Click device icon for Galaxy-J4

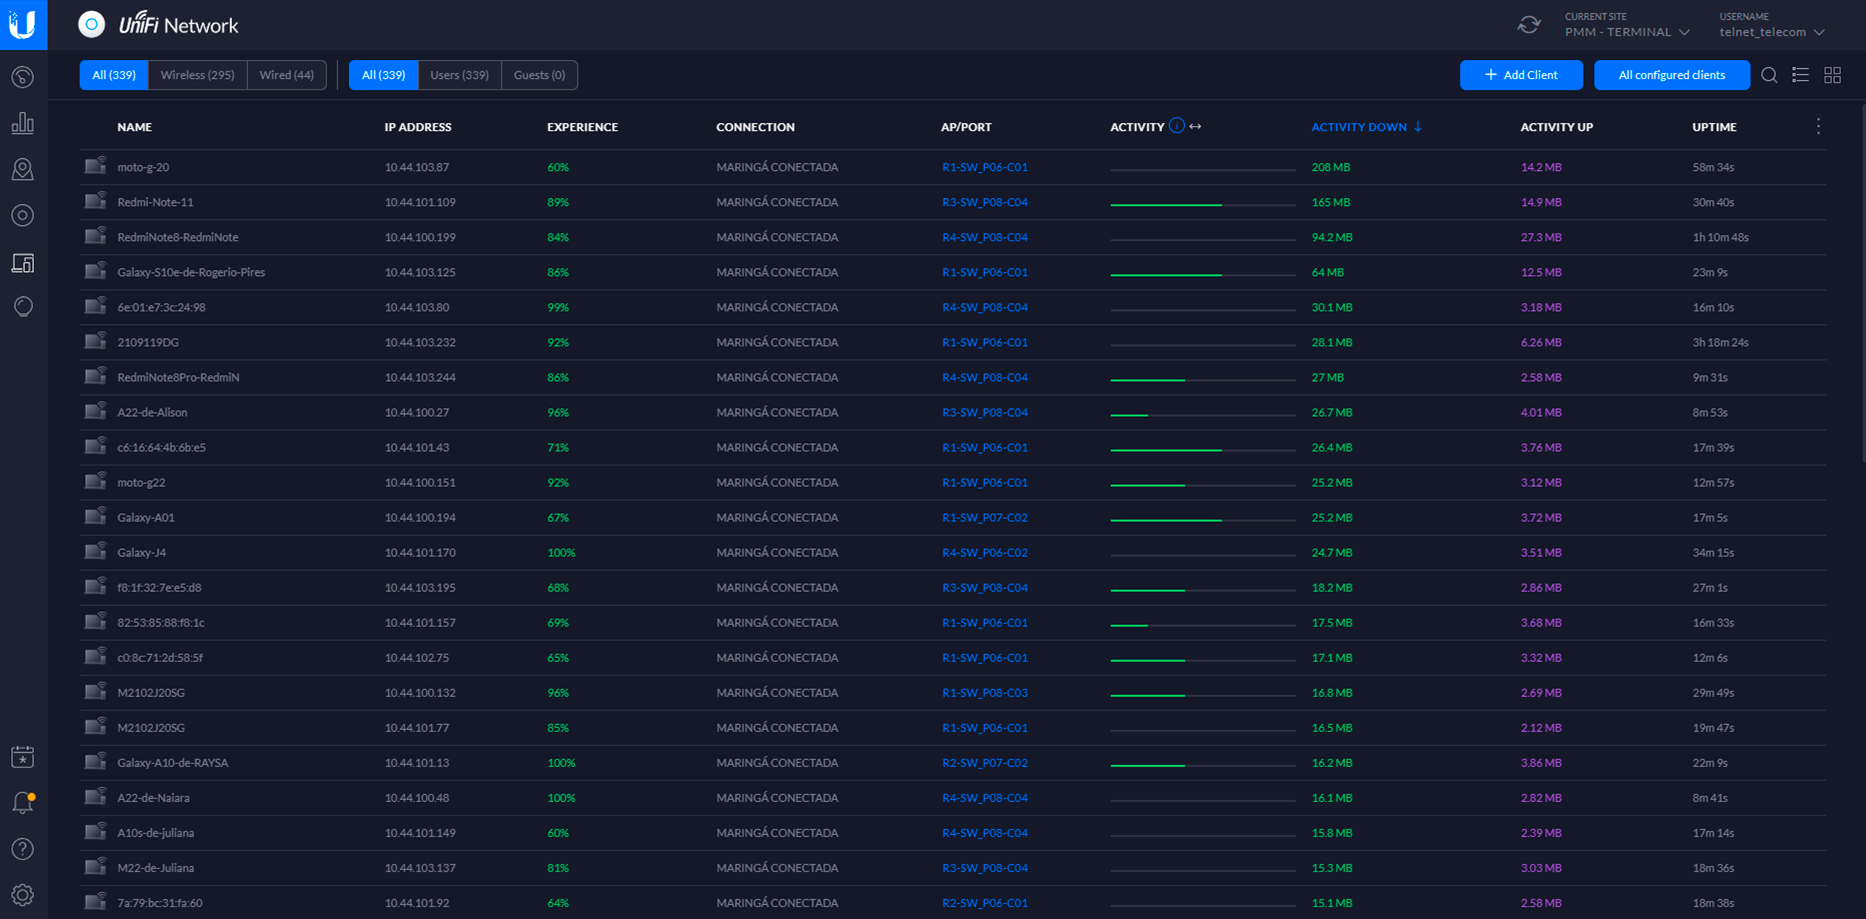tap(95, 551)
